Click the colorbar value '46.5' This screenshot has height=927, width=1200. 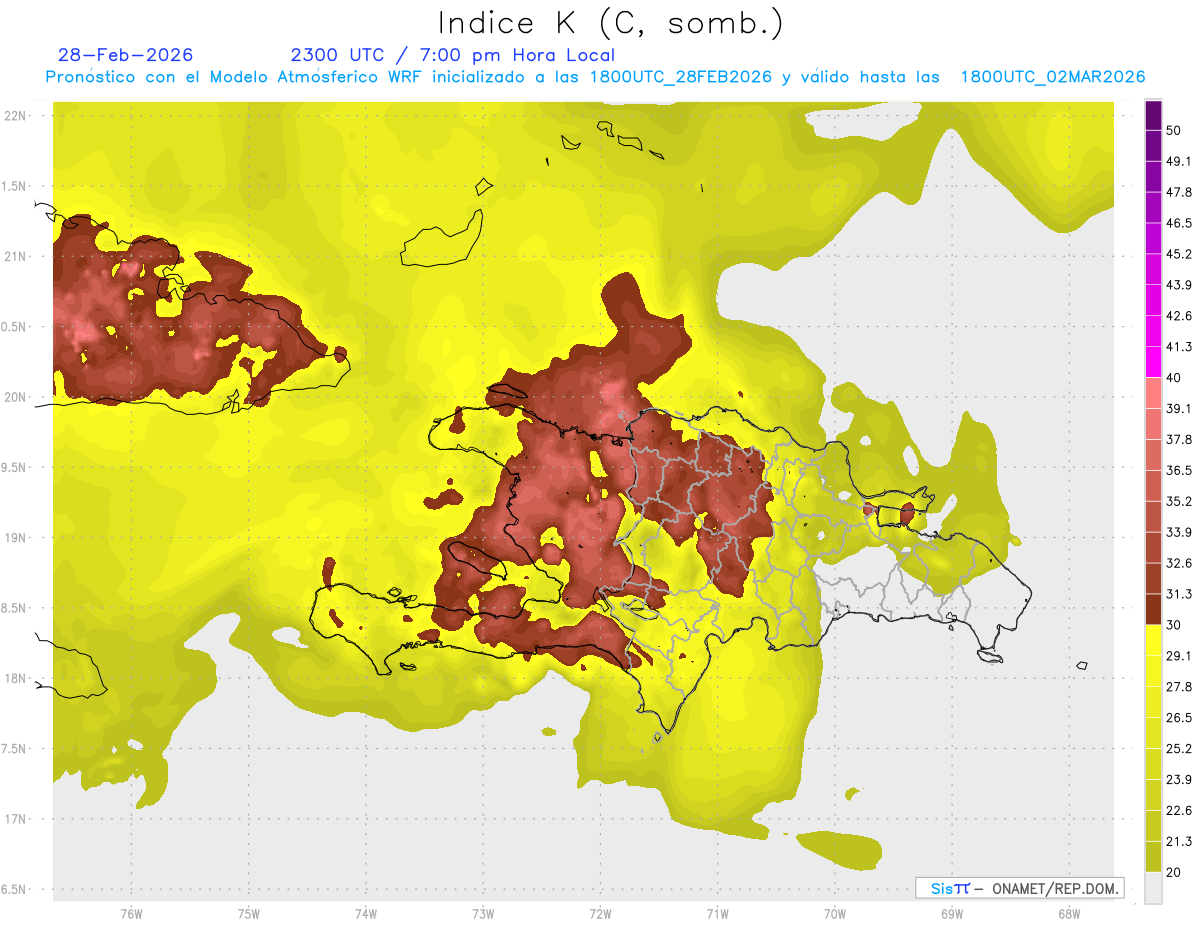[1179, 223]
